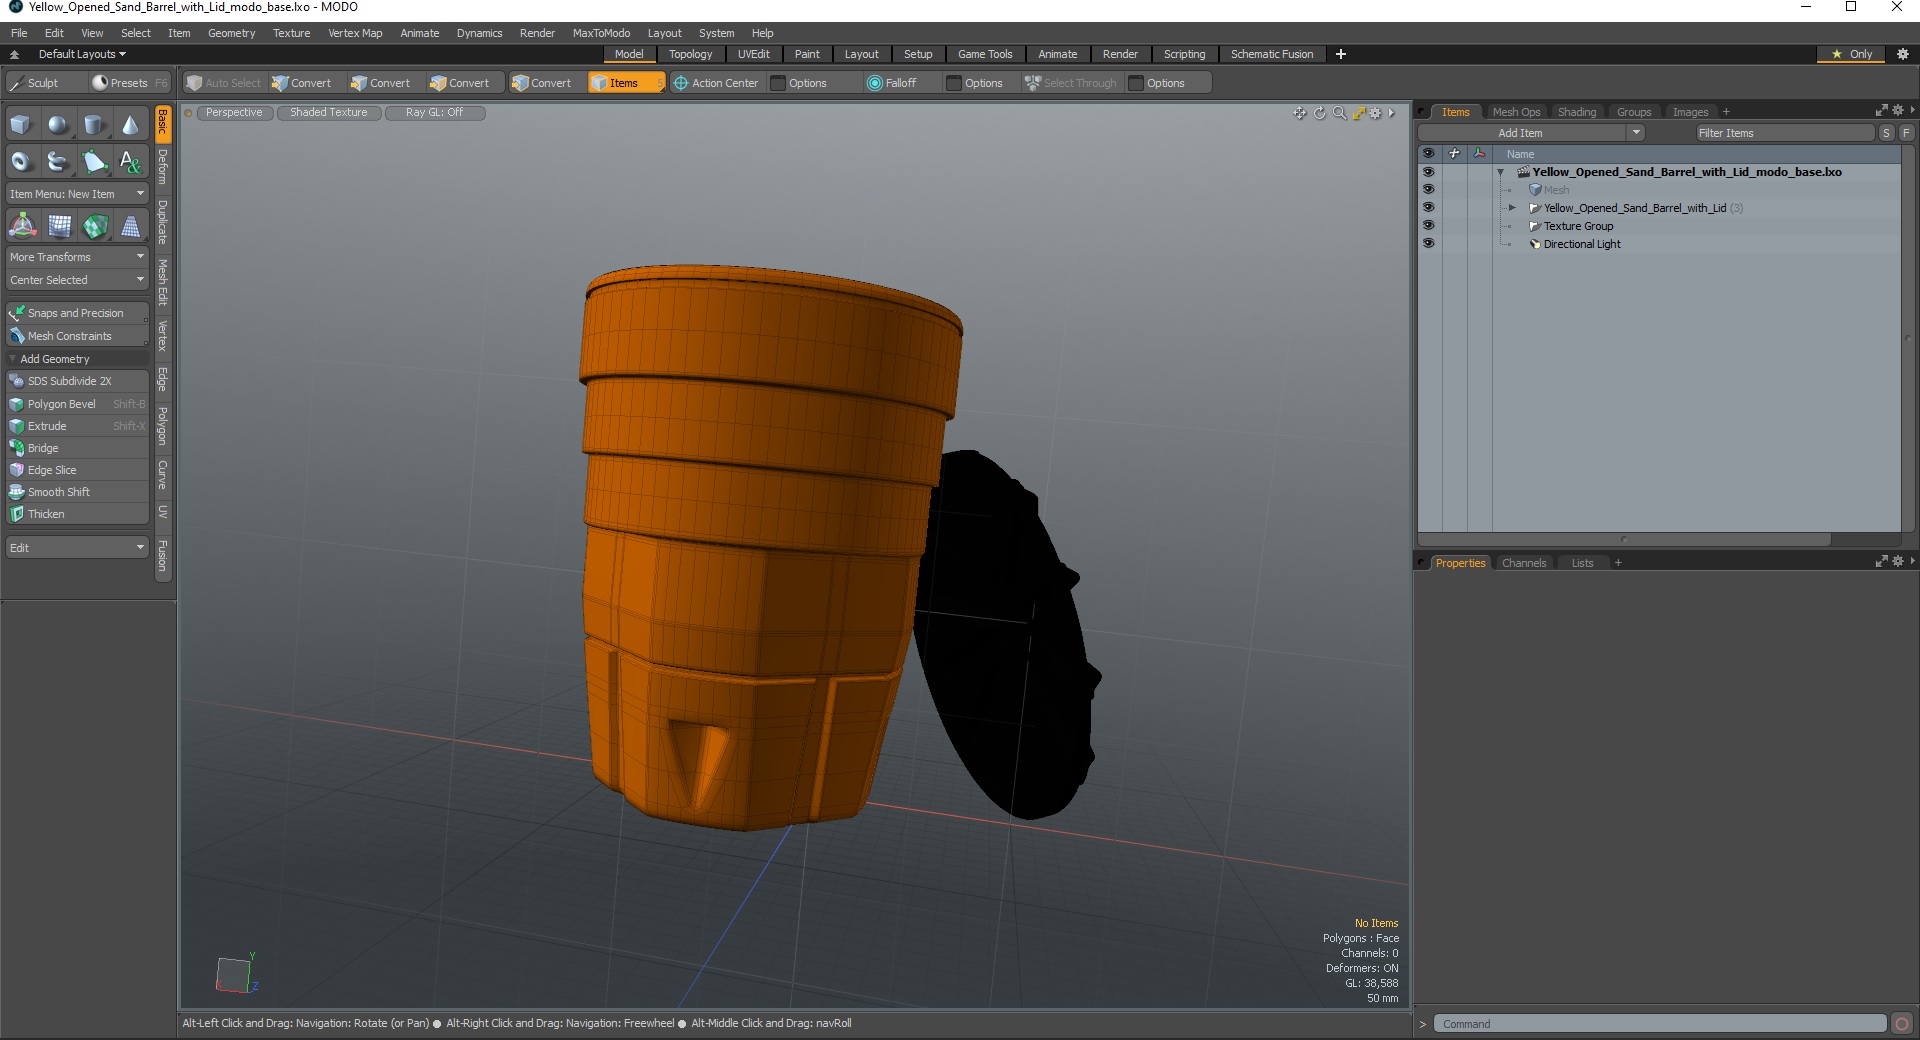Image resolution: width=1920 pixels, height=1040 pixels.
Task: Click the Shaded Texture viewport button
Action: tap(328, 113)
